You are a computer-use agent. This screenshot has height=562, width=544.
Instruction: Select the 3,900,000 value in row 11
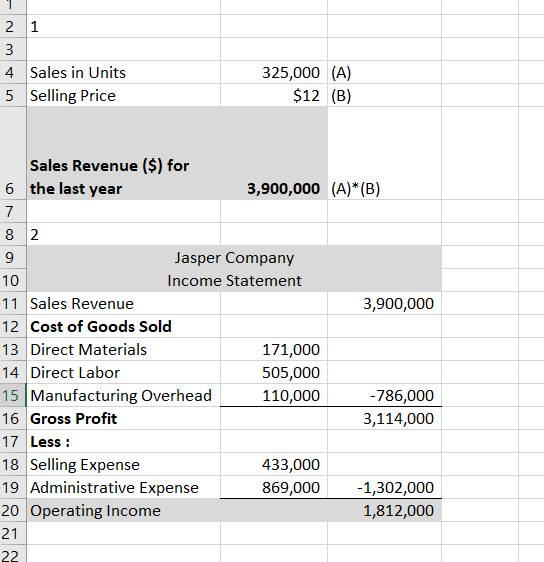click(x=385, y=303)
